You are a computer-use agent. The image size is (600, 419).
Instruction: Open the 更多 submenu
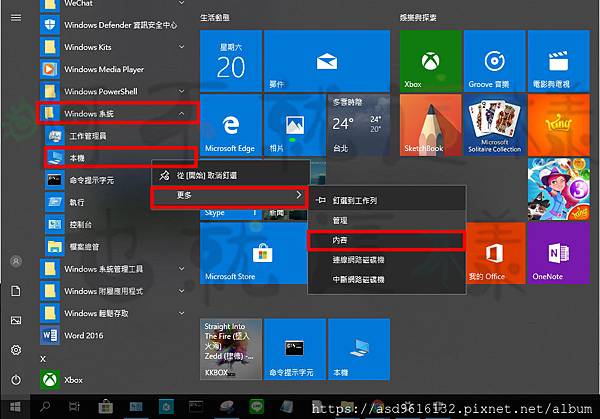[x=231, y=196]
